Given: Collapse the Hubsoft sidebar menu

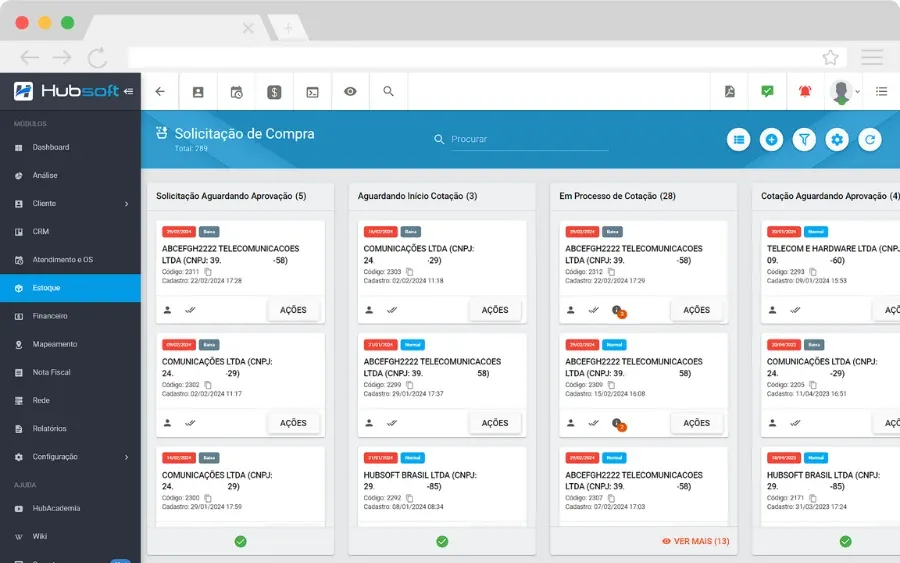Looking at the screenshot, I should click(128, 91).
